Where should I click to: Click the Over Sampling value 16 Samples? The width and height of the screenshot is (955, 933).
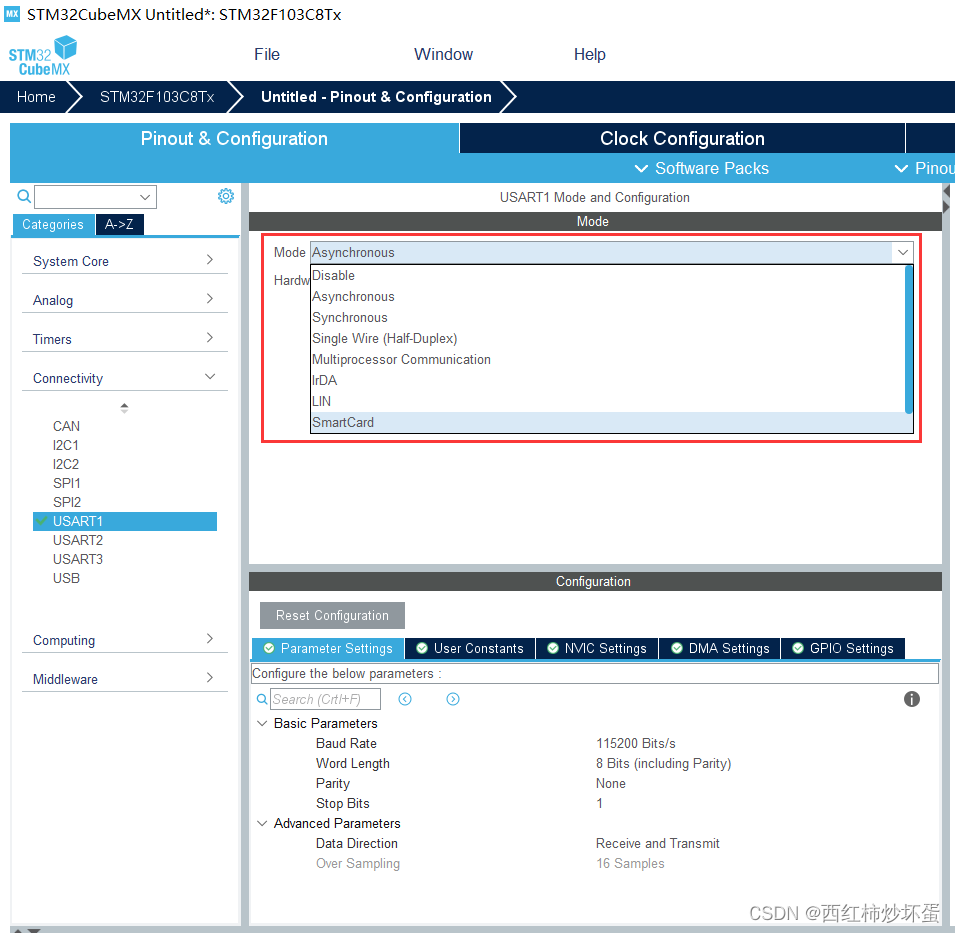pyautogui.click(x=630, y=864)
